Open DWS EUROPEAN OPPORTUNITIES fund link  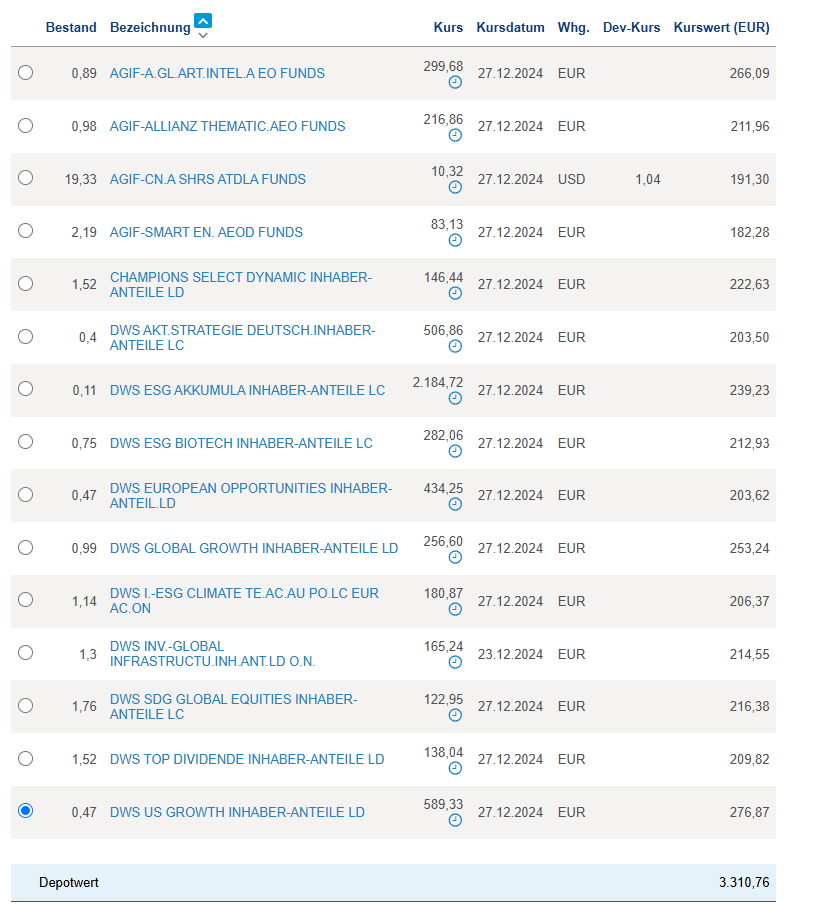(250, 495)
